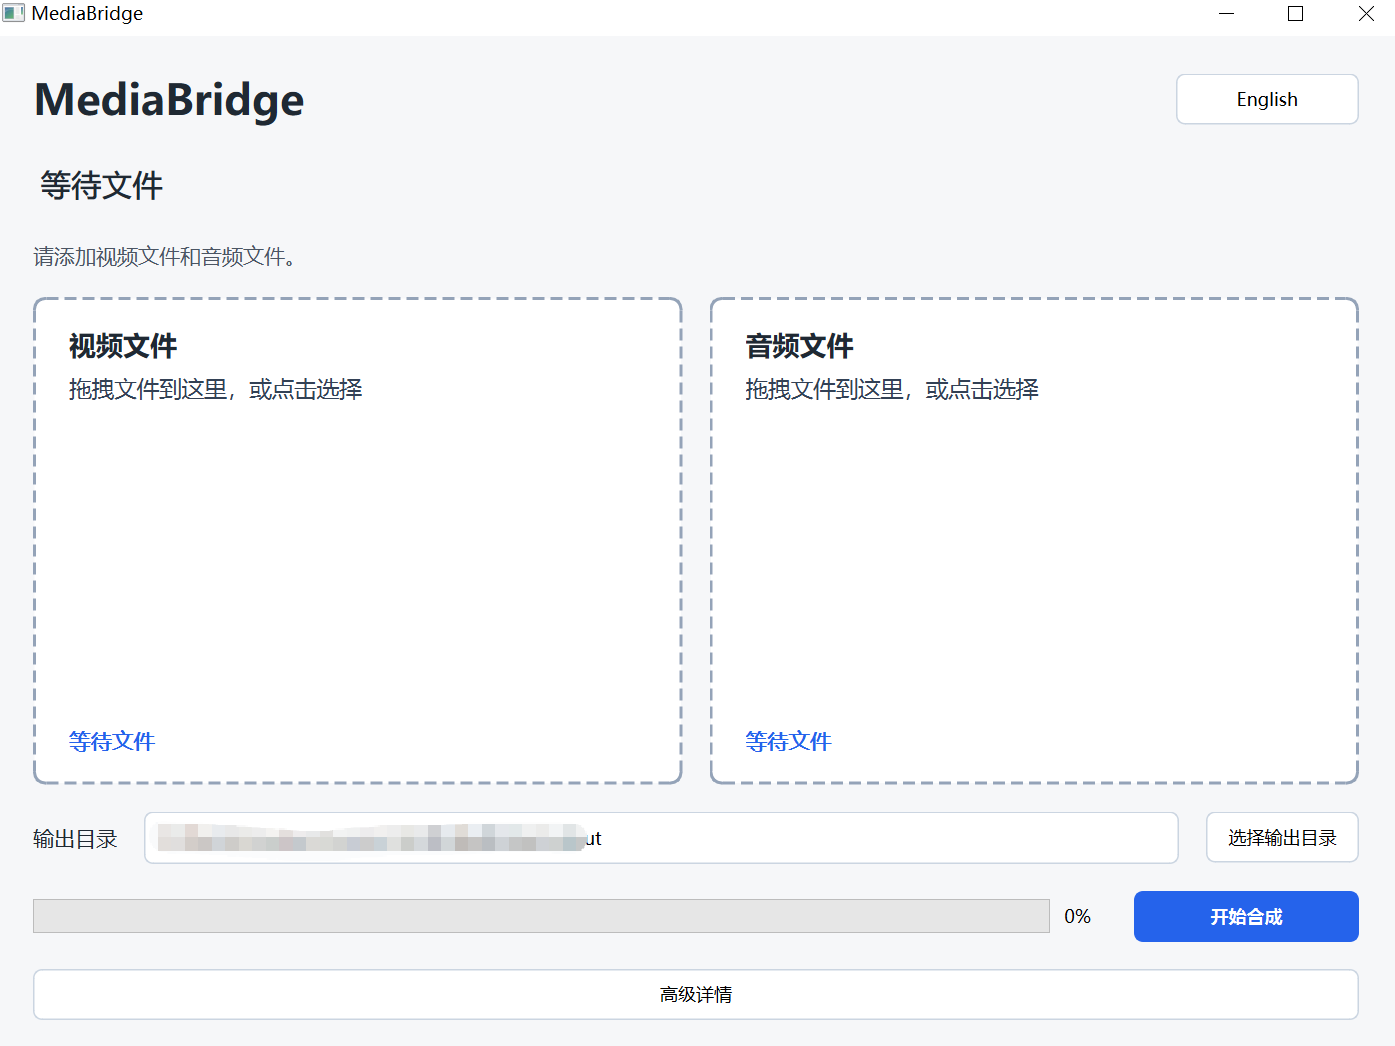Click the 选择输出目录 button
The width and height of the screenshot is (1395, 1046).
pyautogui.click(x=1282, y=838)
